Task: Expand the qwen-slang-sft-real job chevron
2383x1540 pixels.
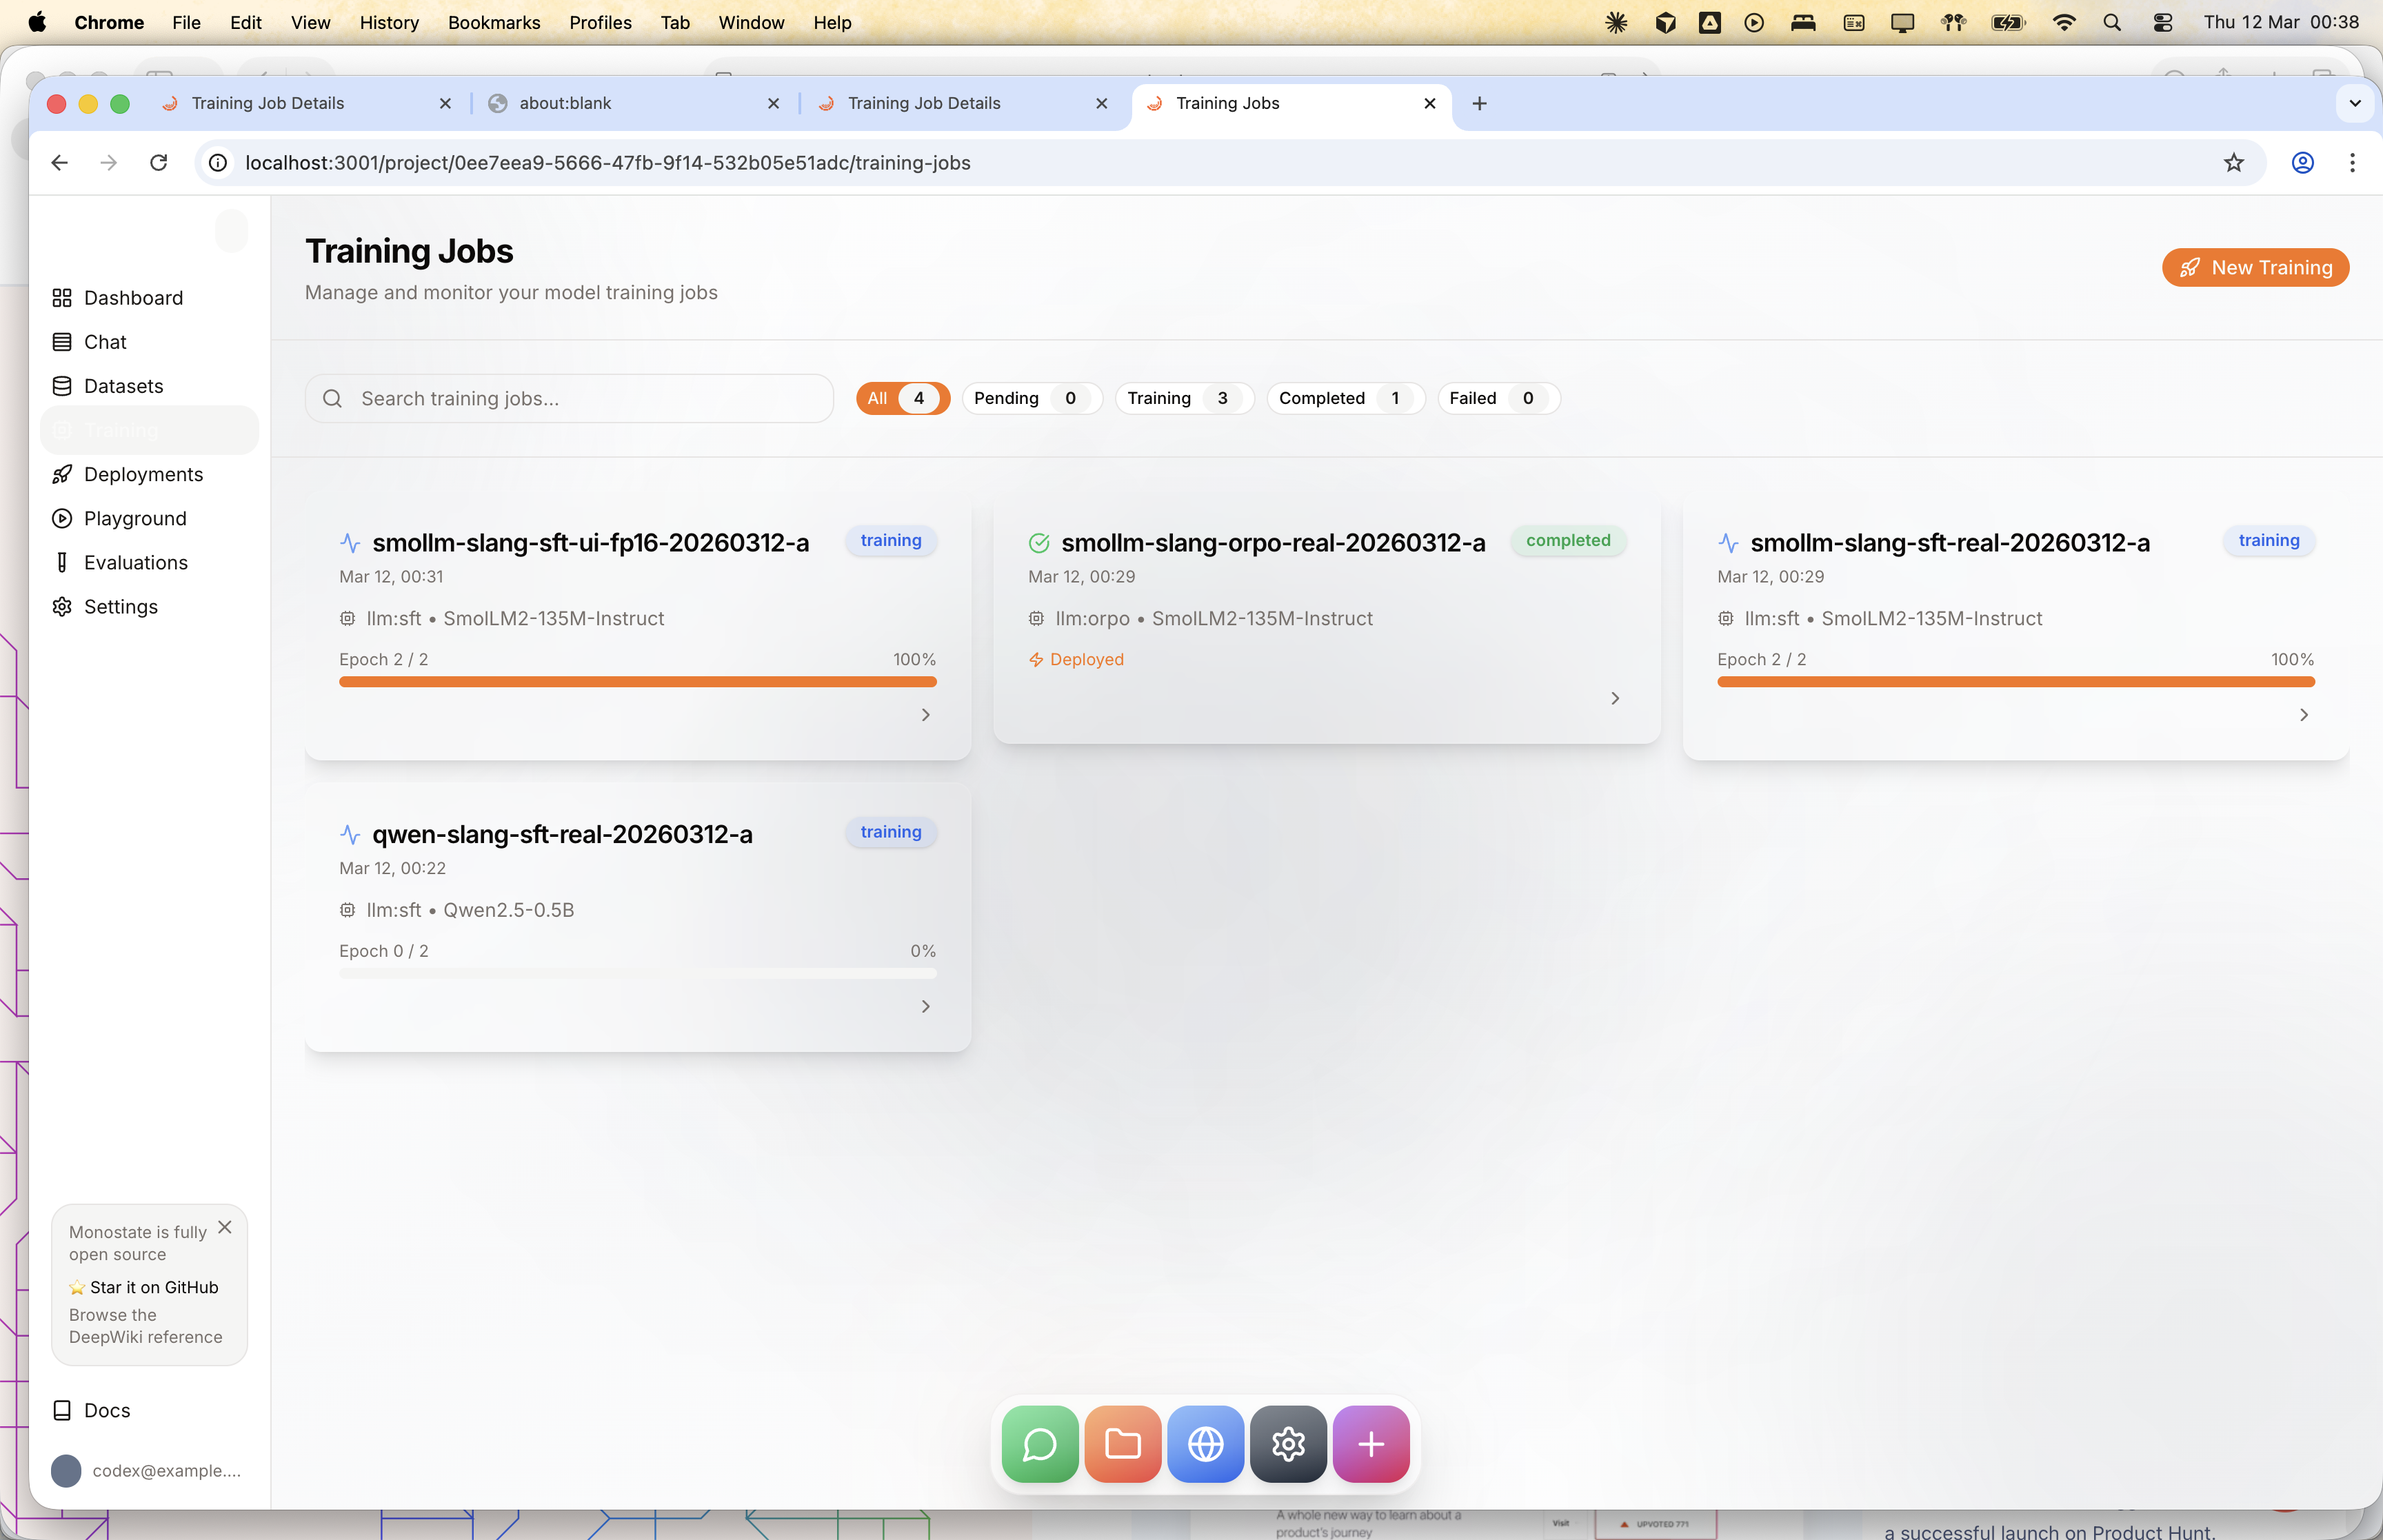Action: point(926,1006)
